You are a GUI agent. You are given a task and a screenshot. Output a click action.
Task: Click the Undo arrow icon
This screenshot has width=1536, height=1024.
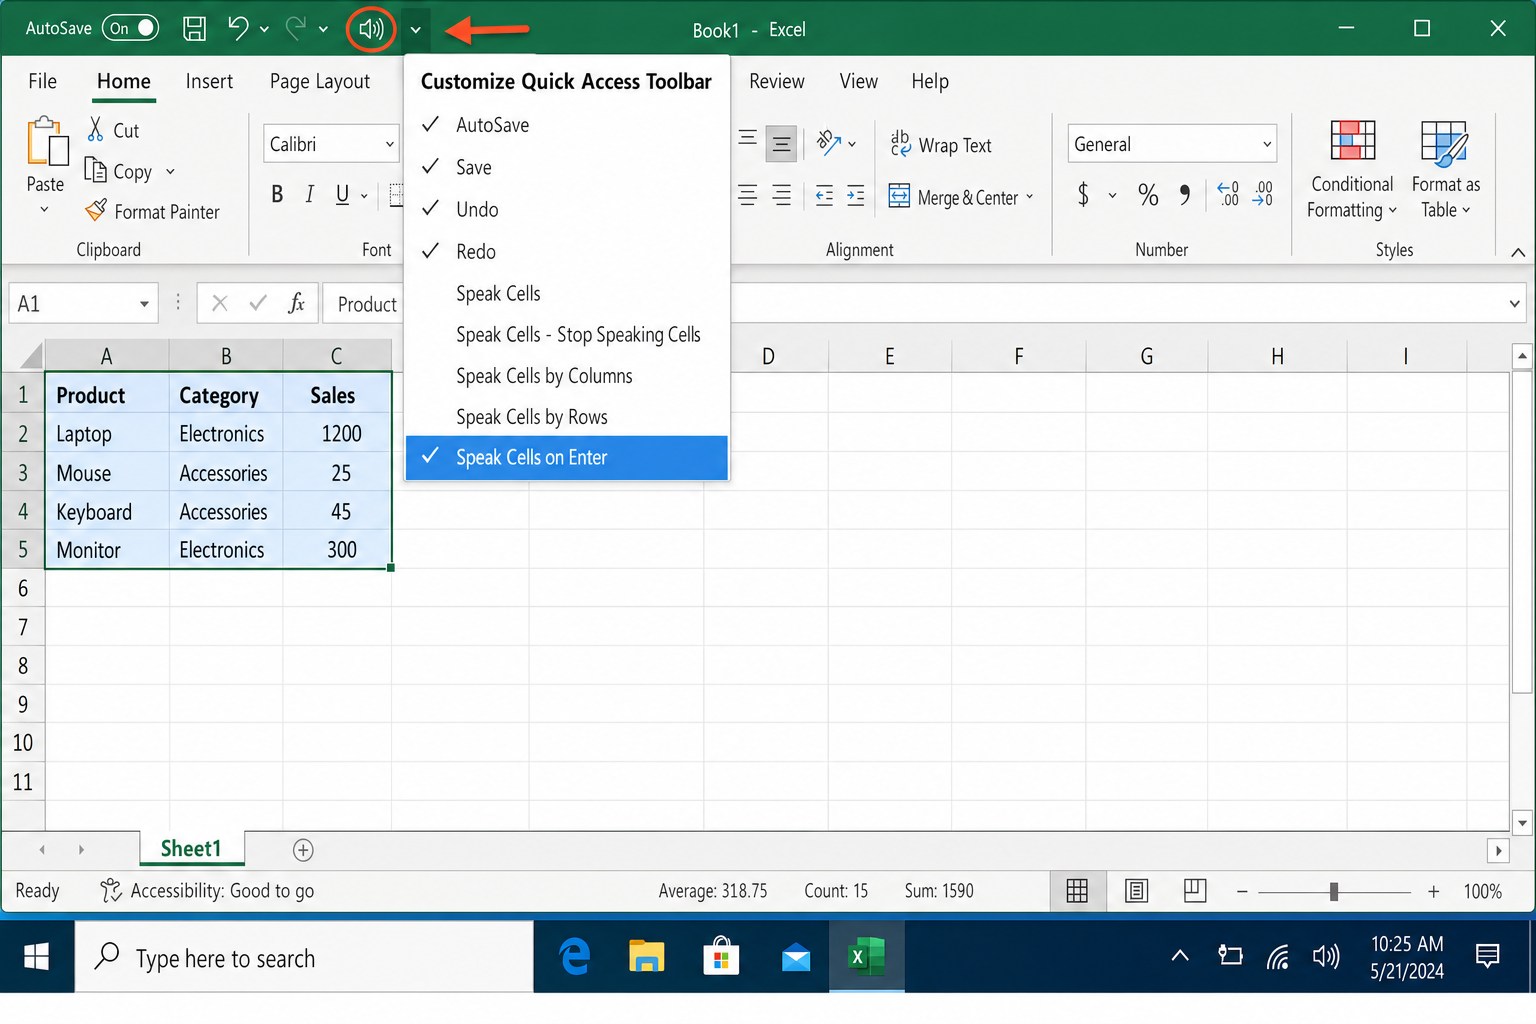pos(238,28)
